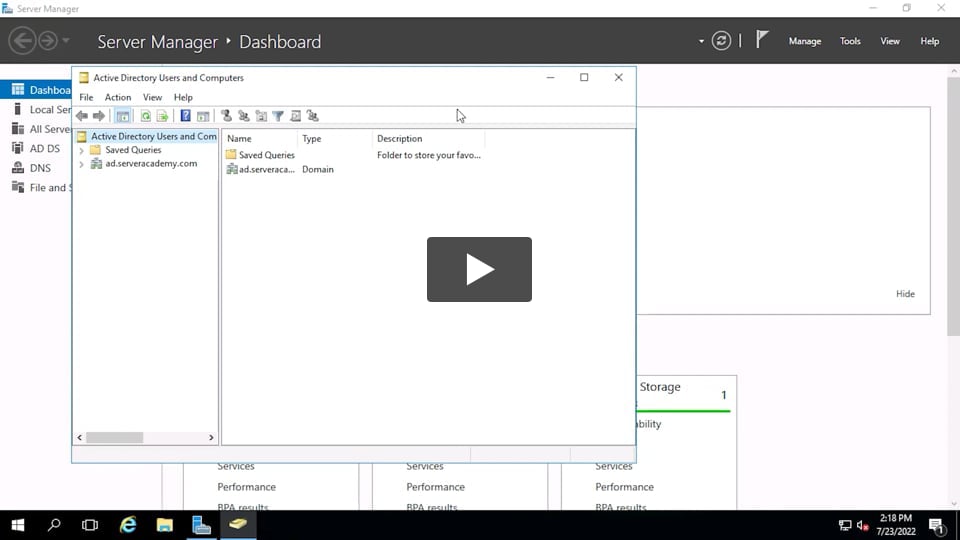Open the View menu in Active Directory window
The height and width of the screenshot is (540, 960).
click(x=152, y=97)
